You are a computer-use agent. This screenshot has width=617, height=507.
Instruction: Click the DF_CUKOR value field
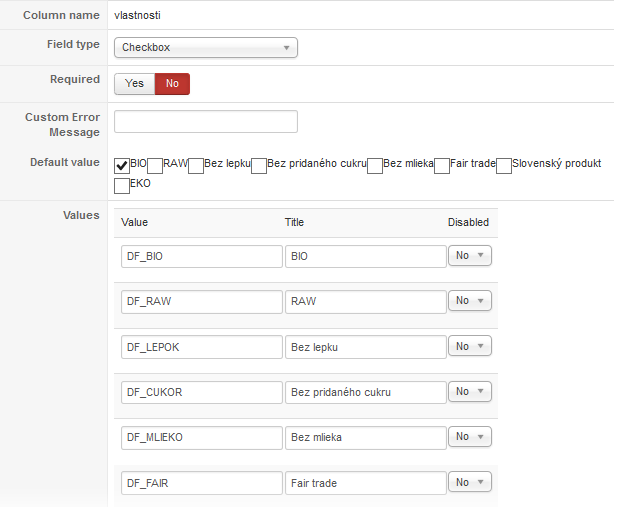202,392
